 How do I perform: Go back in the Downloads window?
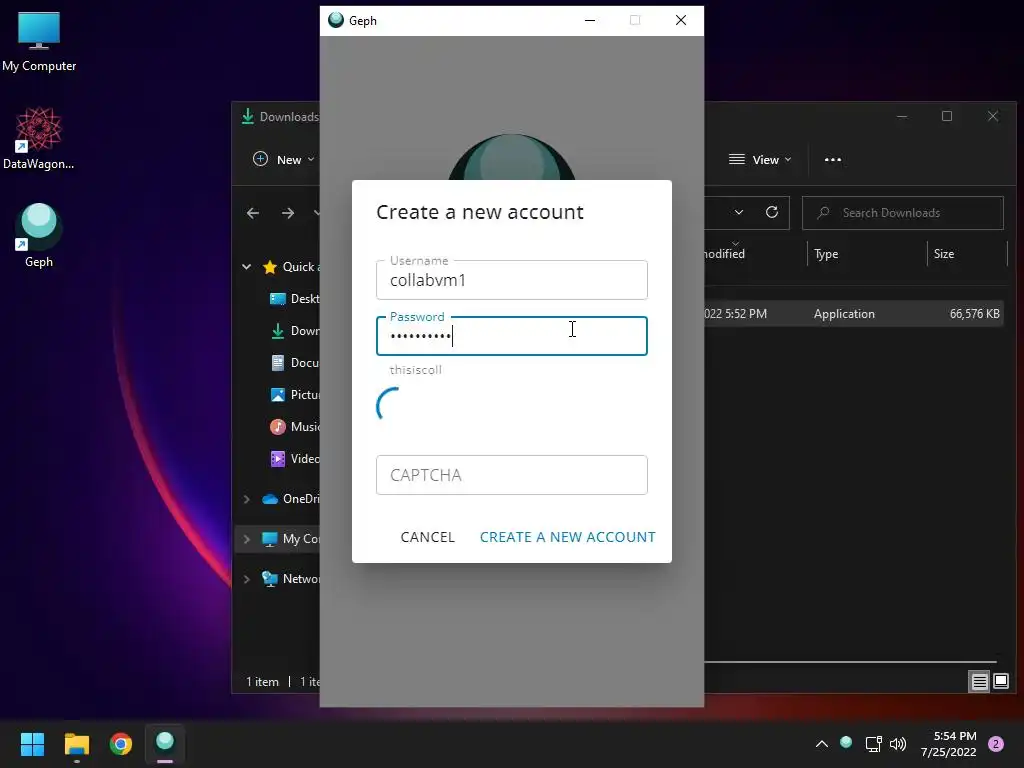tap(253, 213)
